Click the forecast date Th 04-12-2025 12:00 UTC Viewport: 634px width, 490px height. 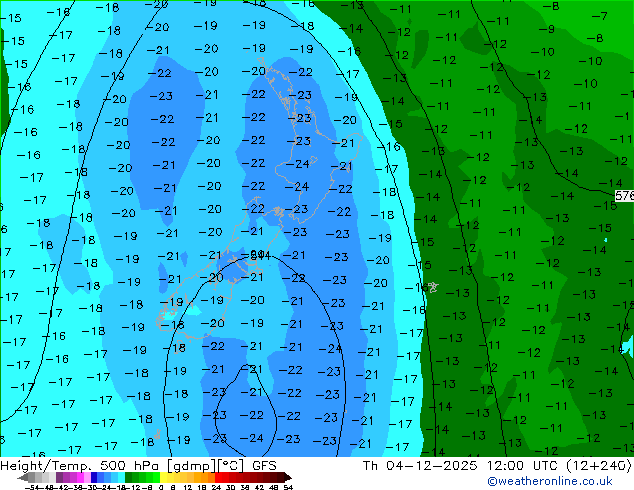click(460, 466)
